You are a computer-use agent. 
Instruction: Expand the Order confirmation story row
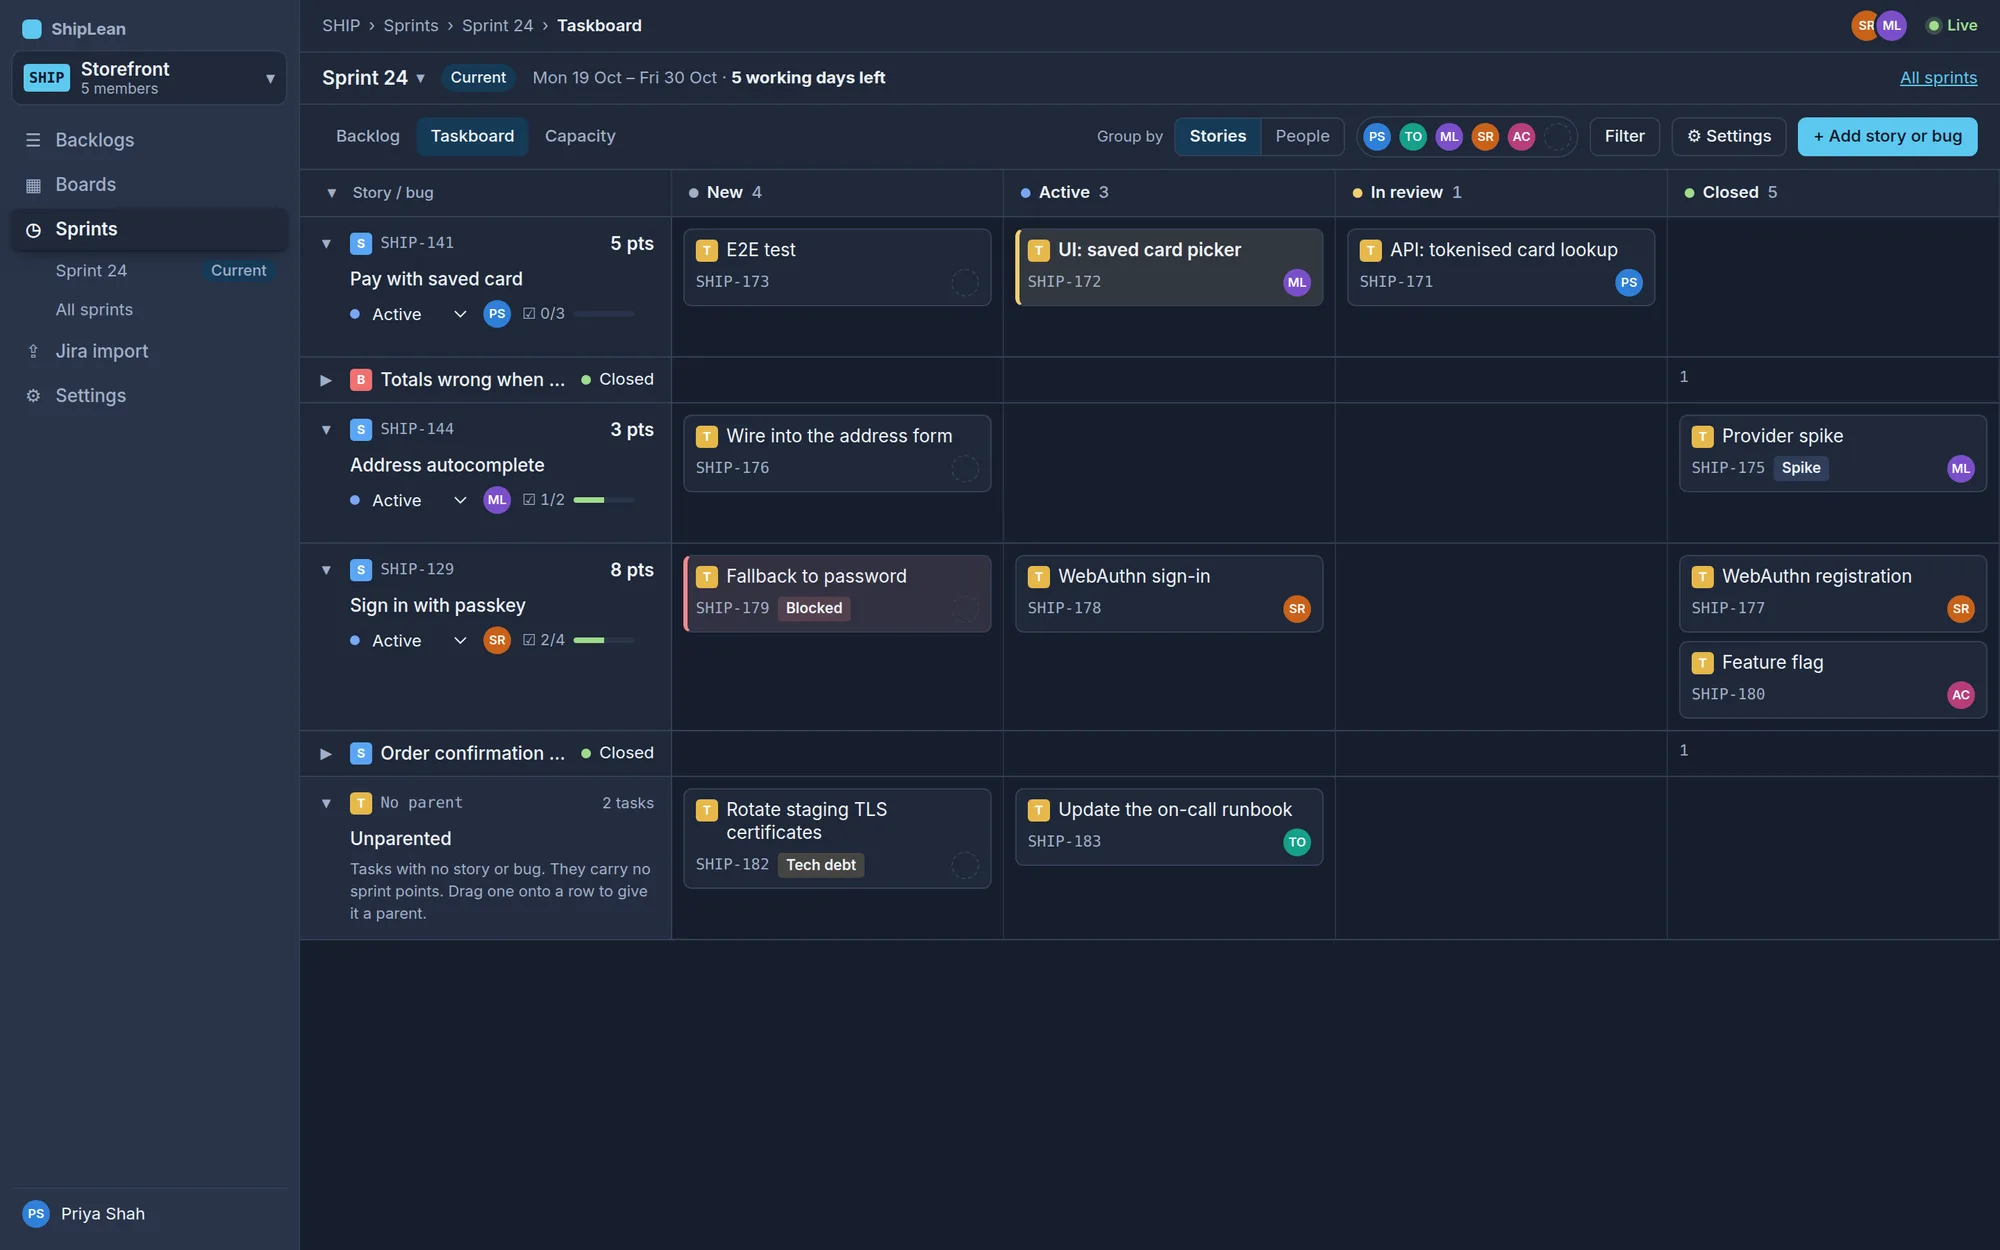326,754
